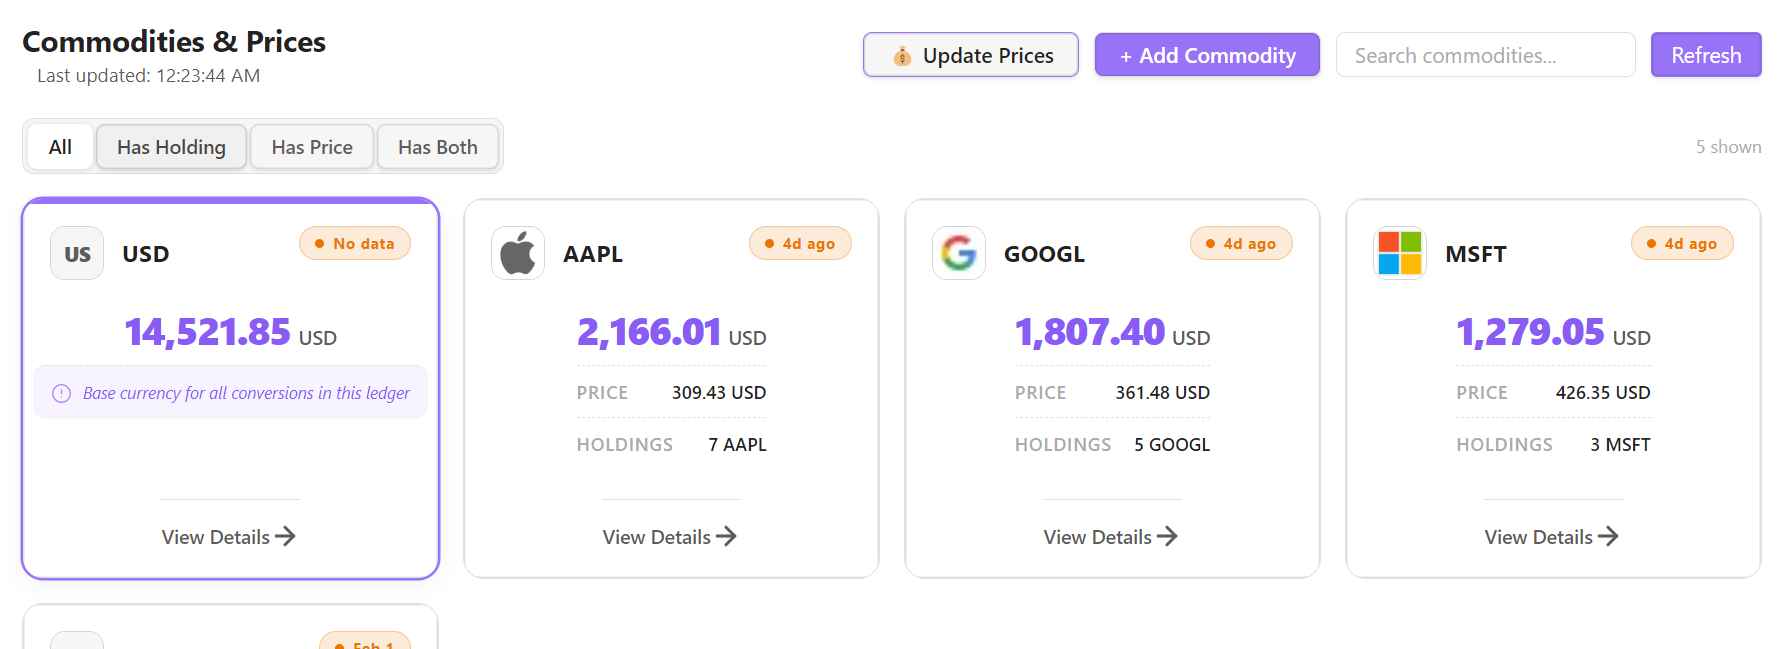
Task: Click the 1,807.40 GOOGL value
Action: (1112, 332)
